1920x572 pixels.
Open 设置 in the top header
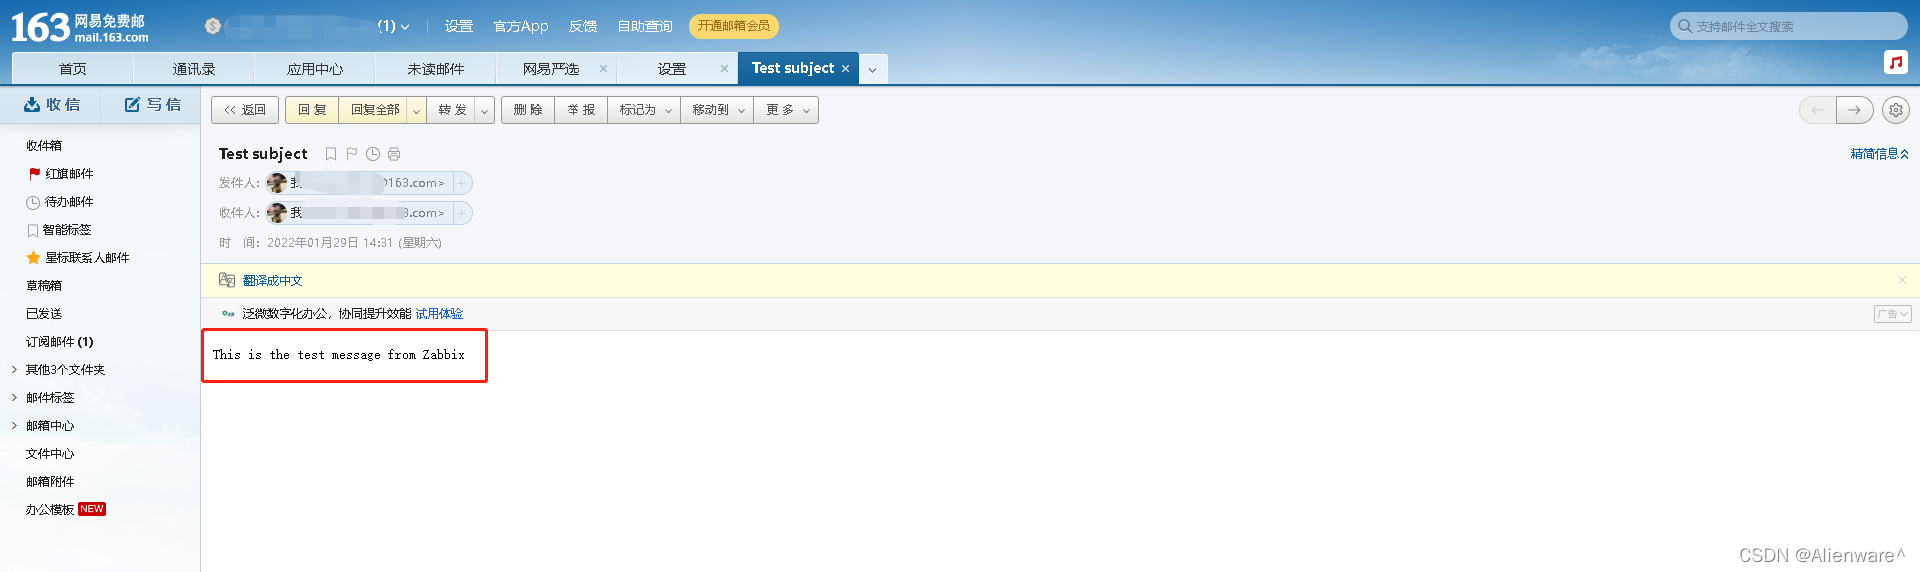click(459, 26)
